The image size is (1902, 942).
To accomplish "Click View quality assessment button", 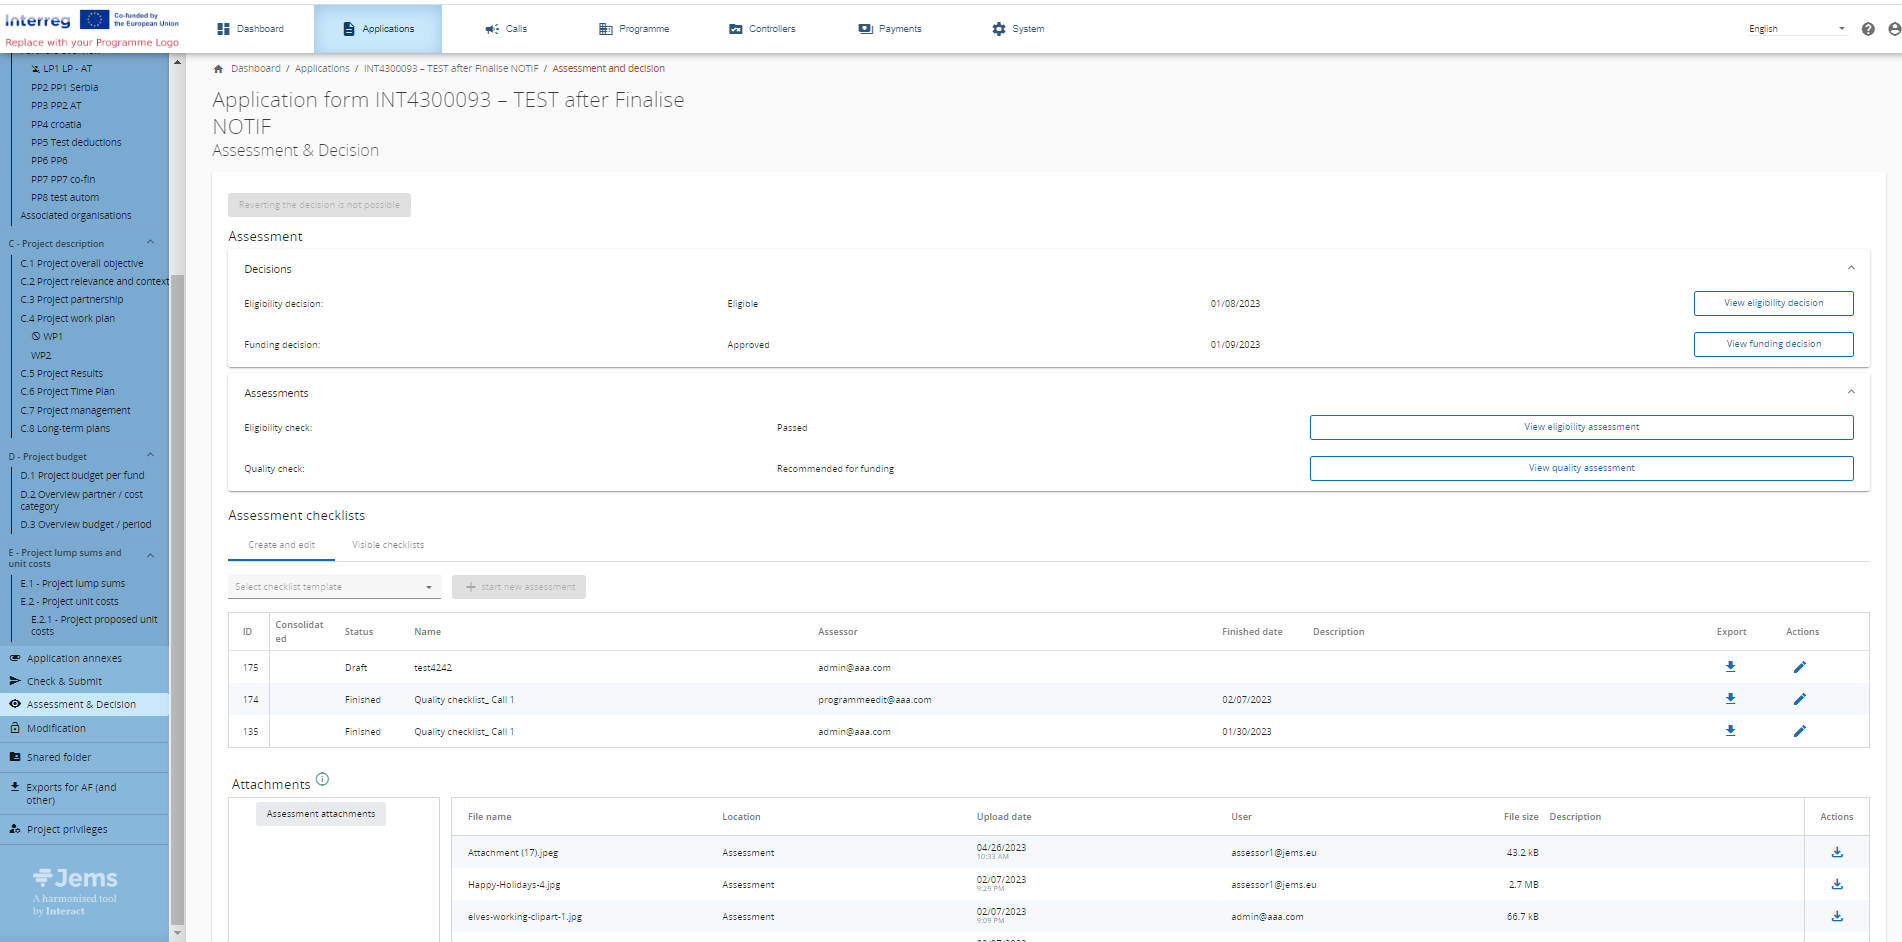I will [1580, 468].
